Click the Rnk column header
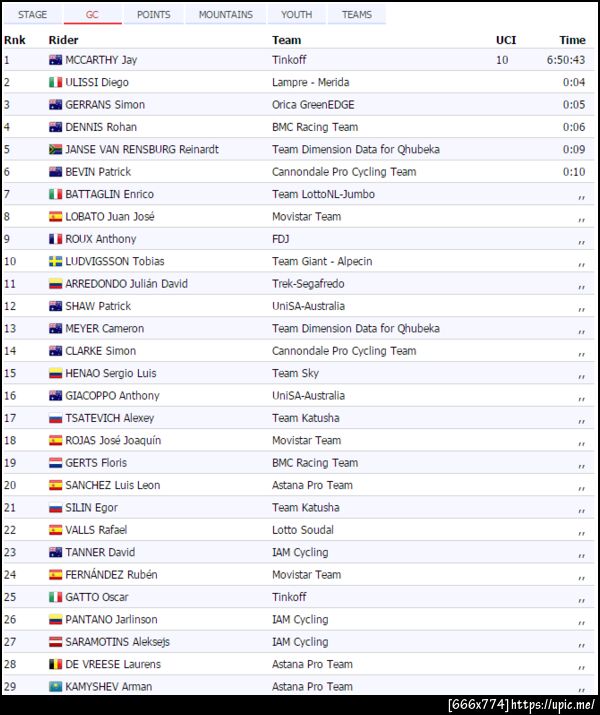The height and width of the screenshot is (715, 600). [x=15, y=40]
